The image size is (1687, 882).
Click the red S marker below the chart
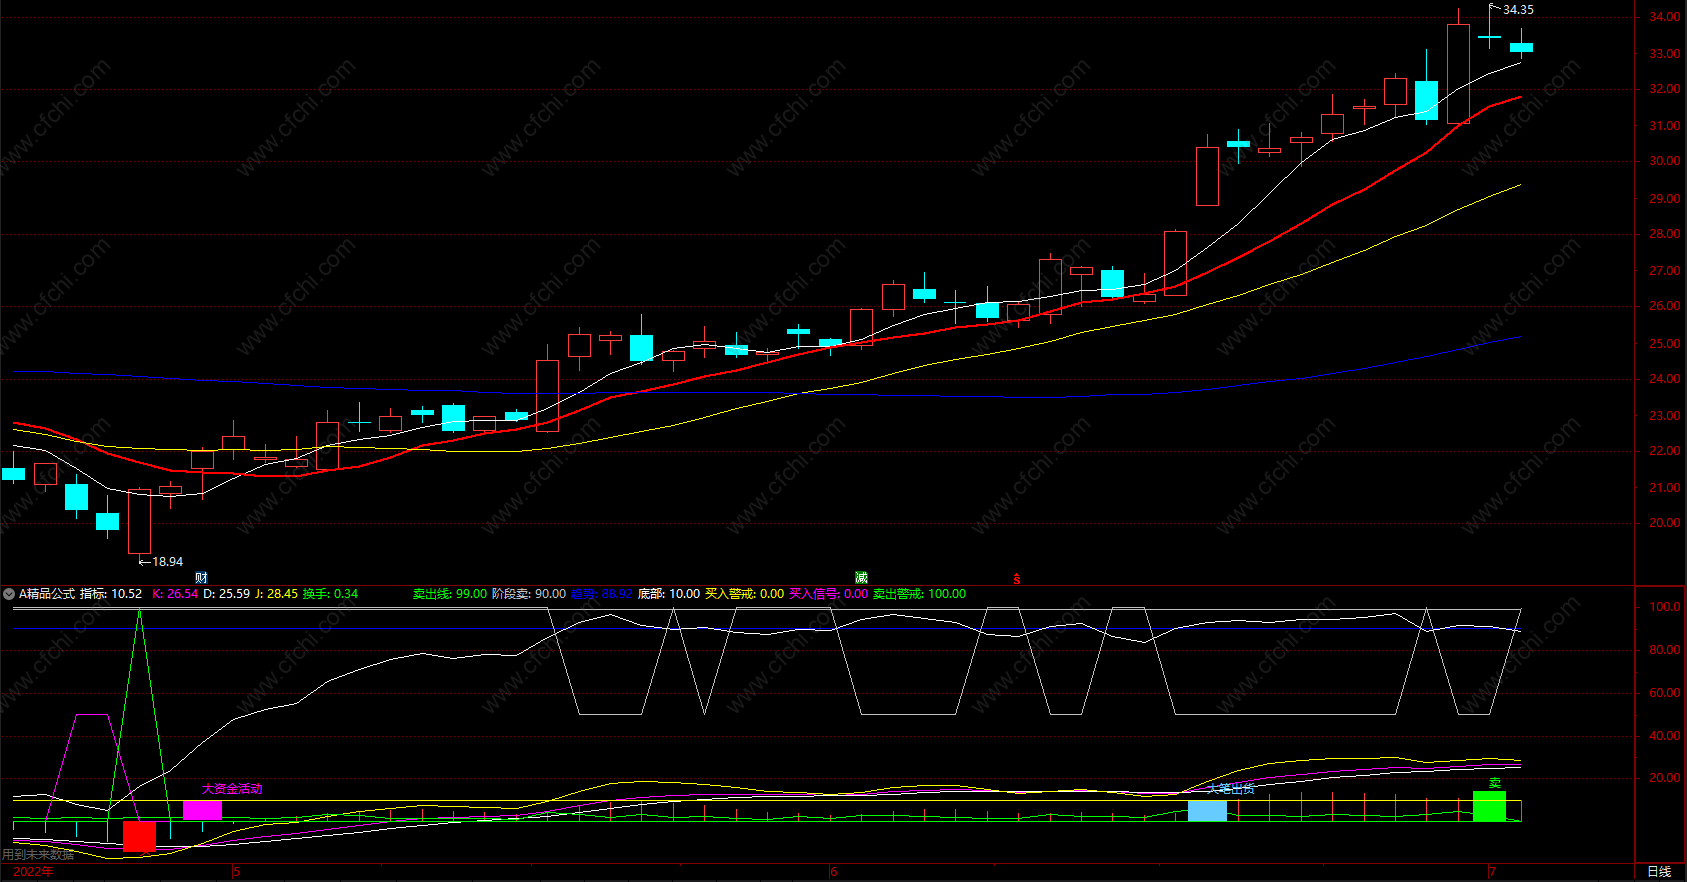(x=1017, y=579)
